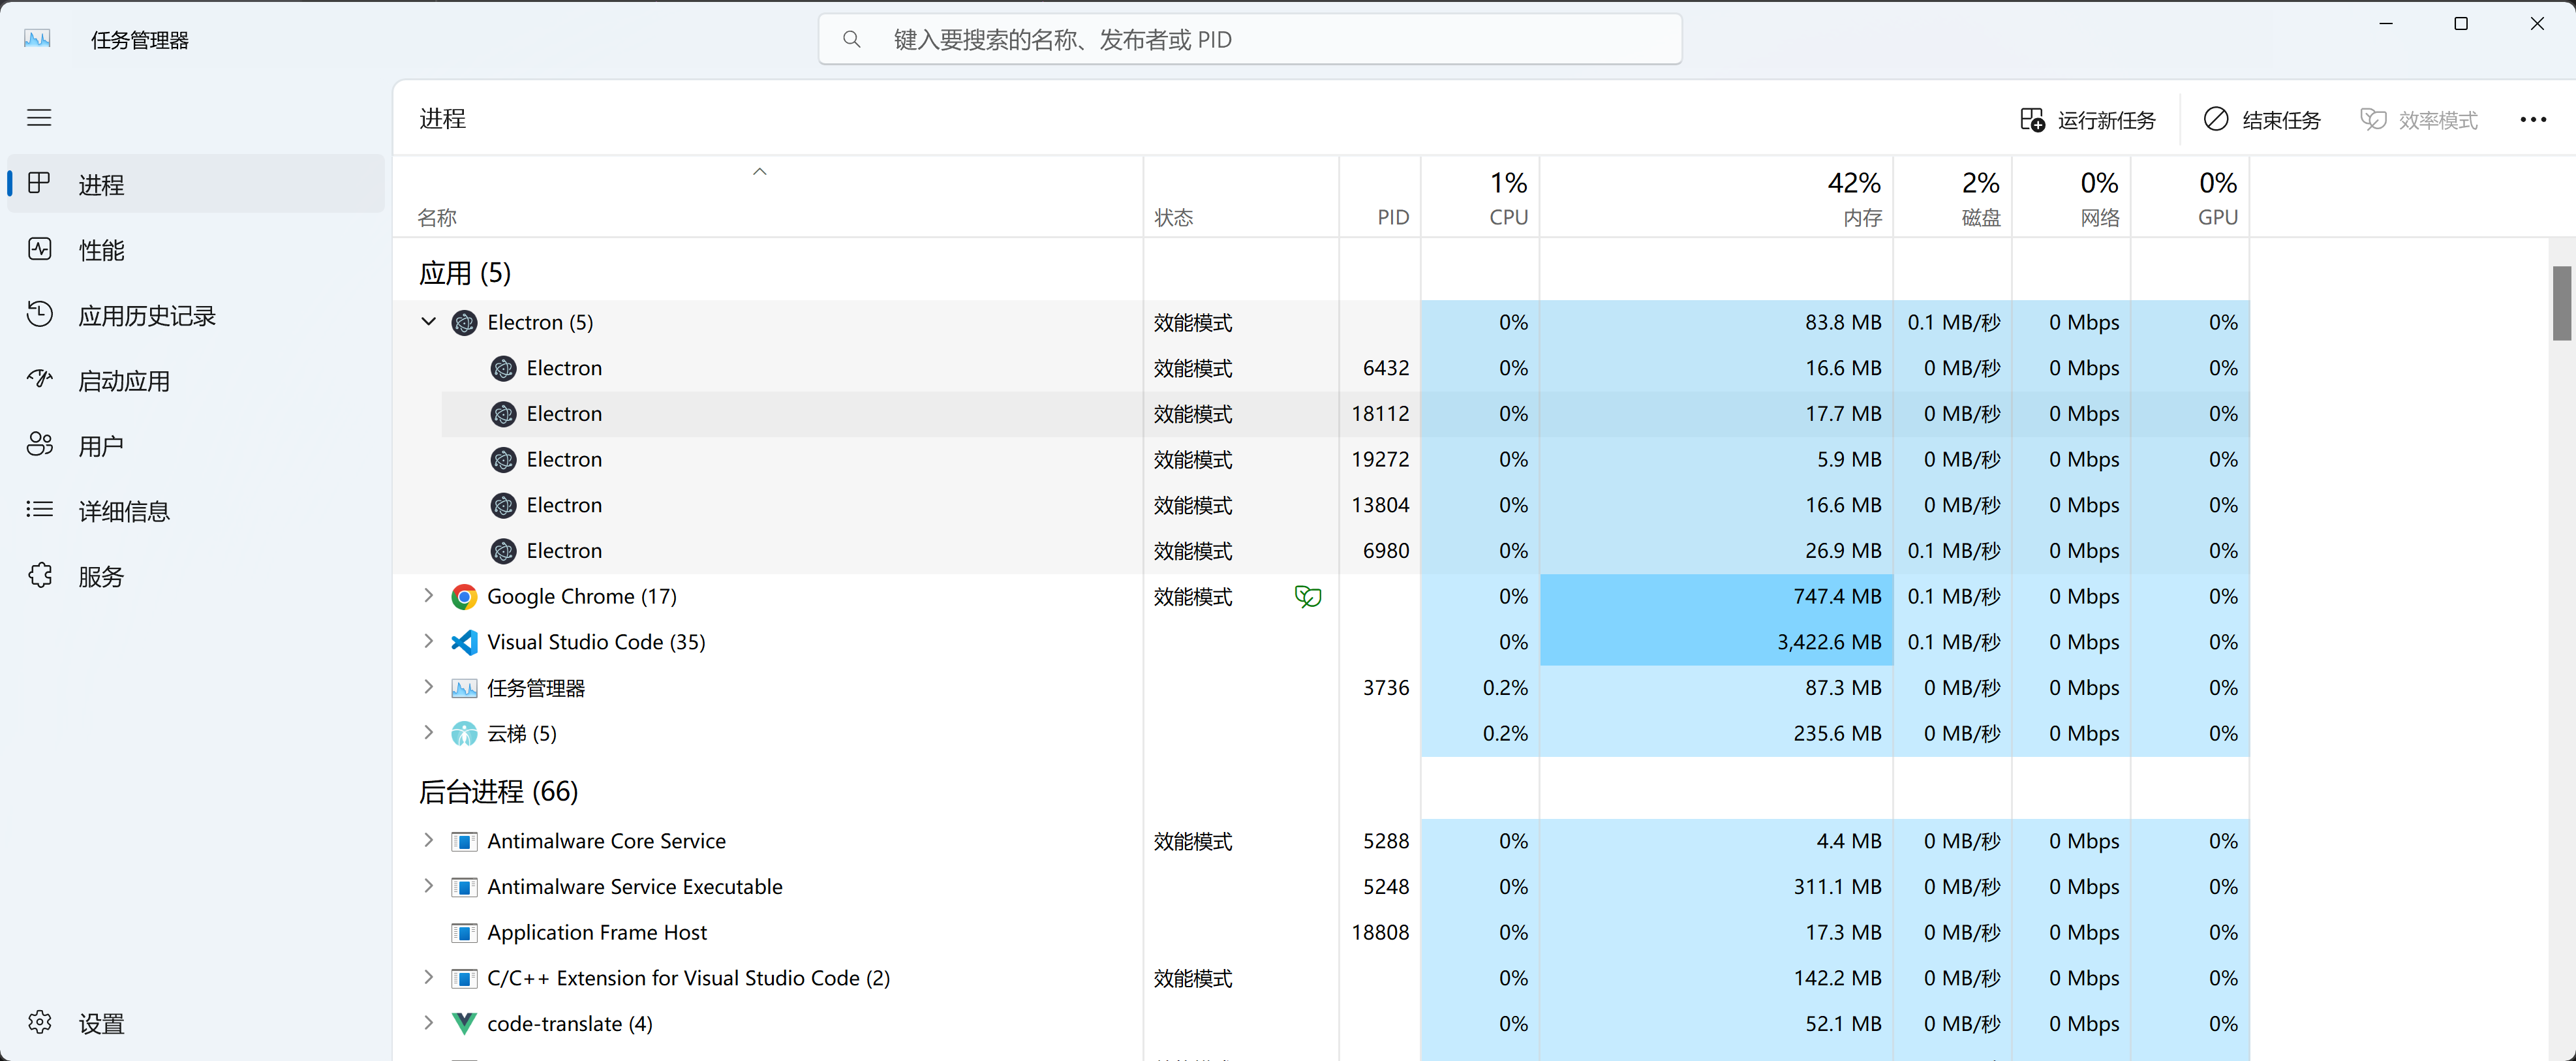Open the more options ellipsis menu

(x=2533, y=120)
